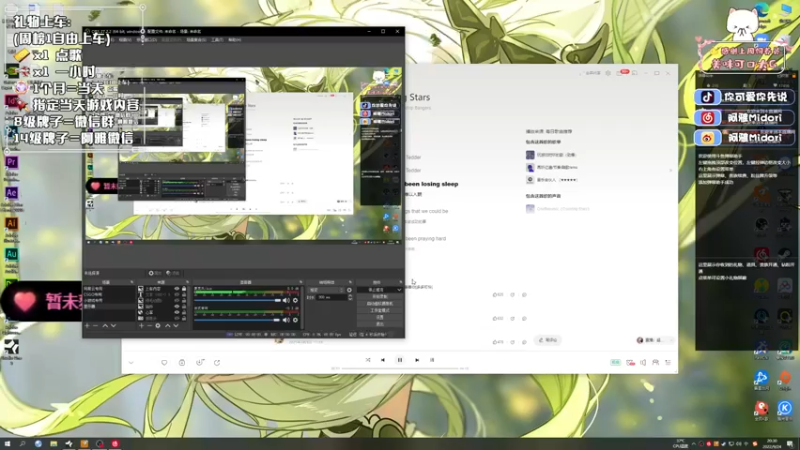The image size is (800, 450).
Task: Open source properties gear below sources list
Action: [x=158, y=326]
